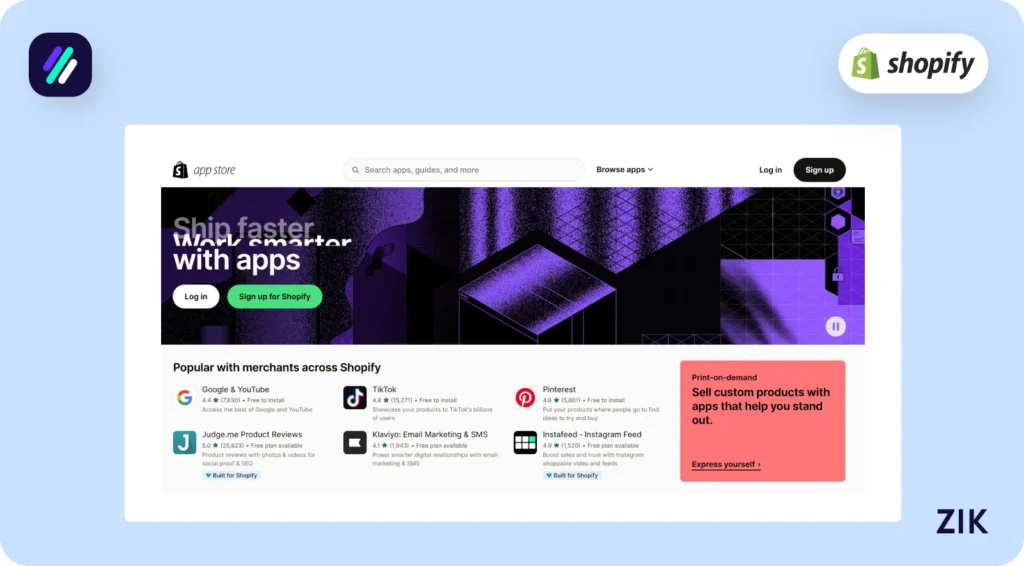Screen dimensions: 1024x566
Task: Open the TikTok app icon
Action: (355, 398)
